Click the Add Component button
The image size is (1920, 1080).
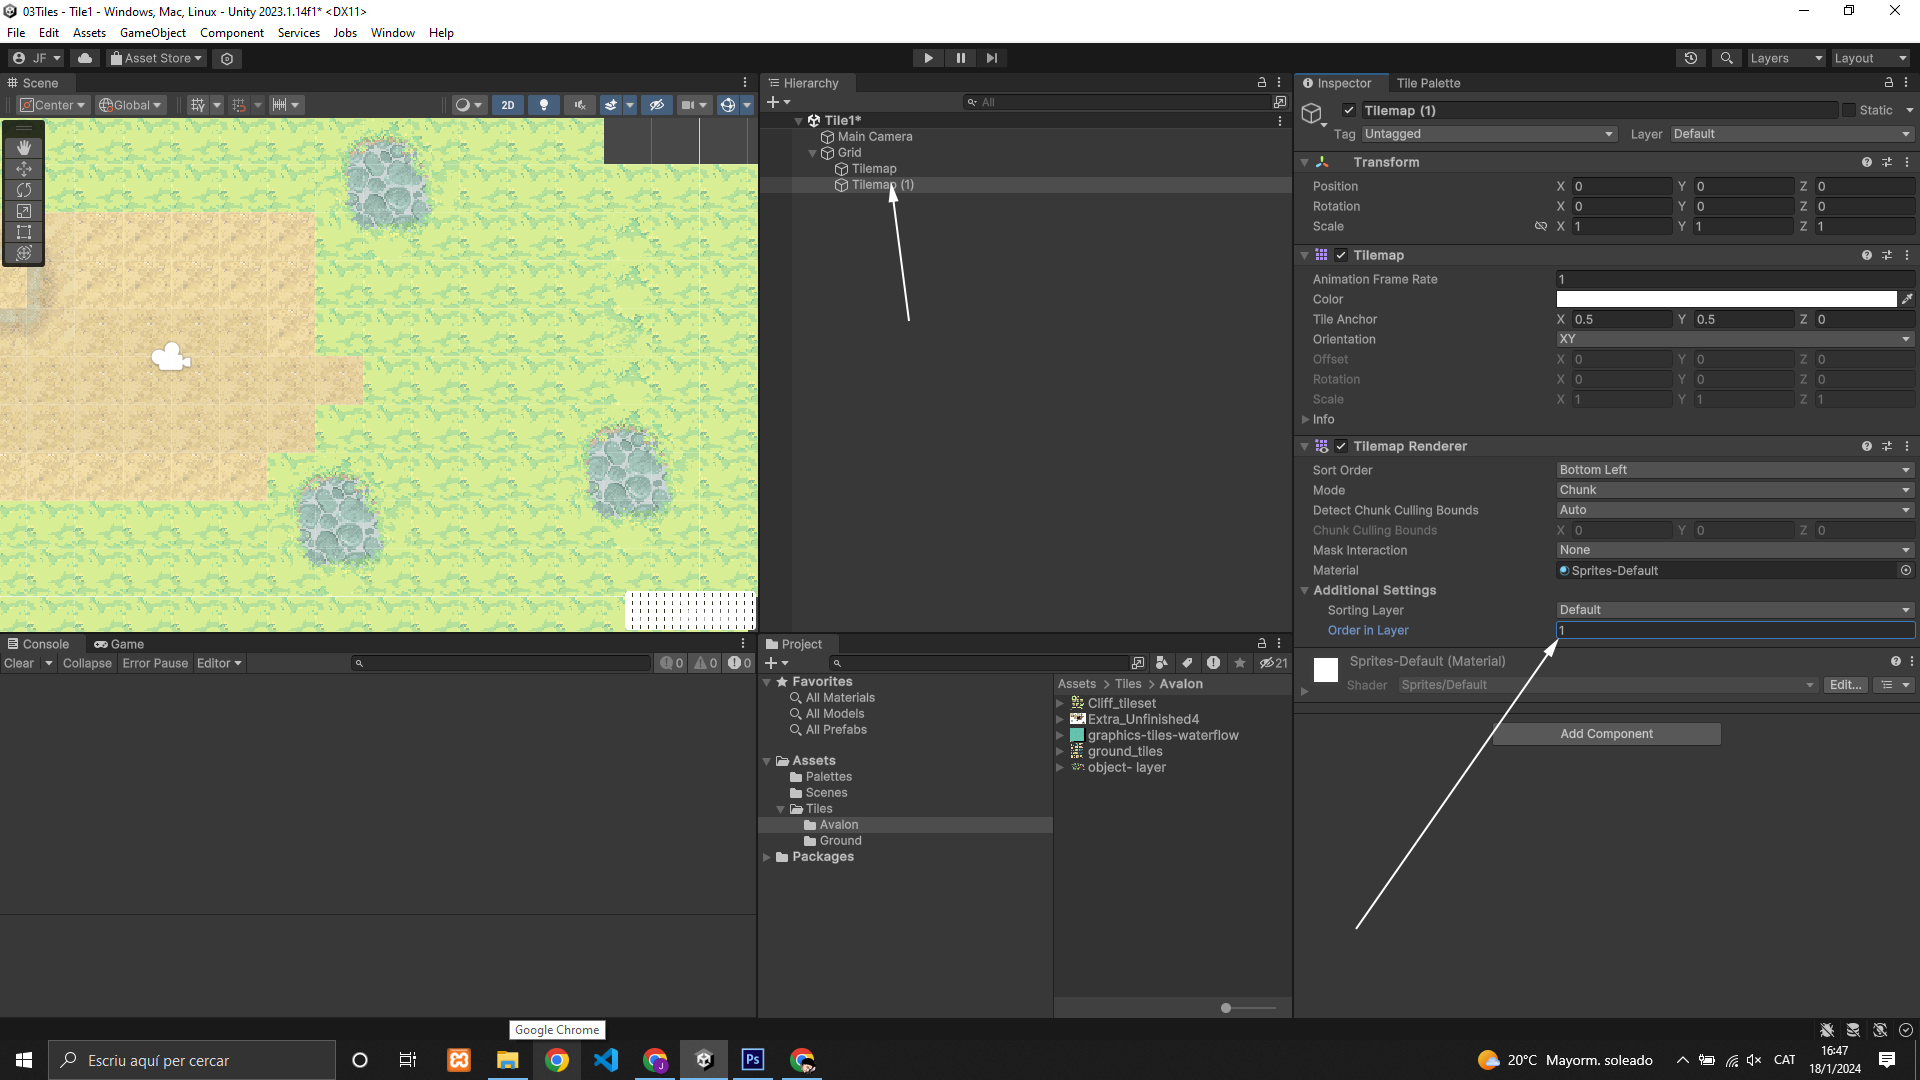pyautogui.click(x=1606, y=734)
